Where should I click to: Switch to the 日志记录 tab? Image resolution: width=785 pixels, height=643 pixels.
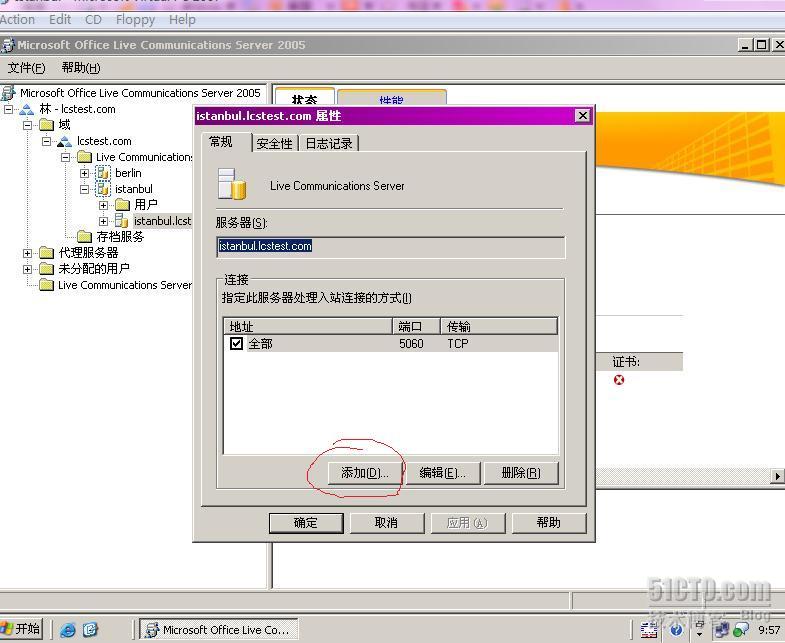[x=329, y=144]
